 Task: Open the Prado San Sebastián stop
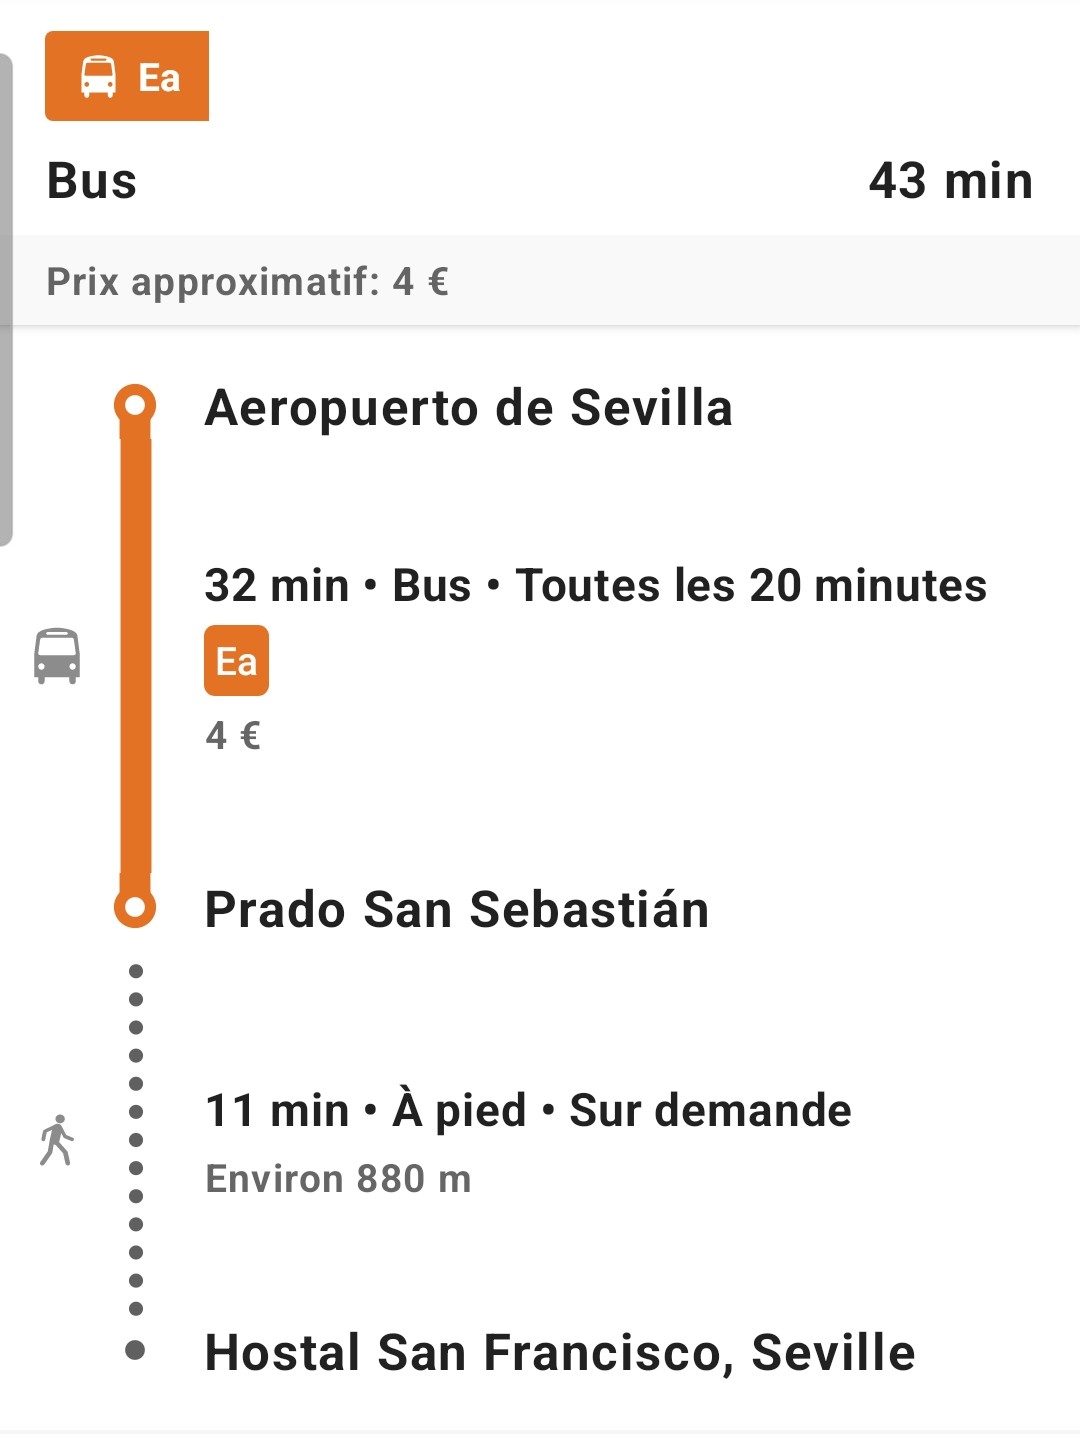pyautogui.click(x=457, y=910)
